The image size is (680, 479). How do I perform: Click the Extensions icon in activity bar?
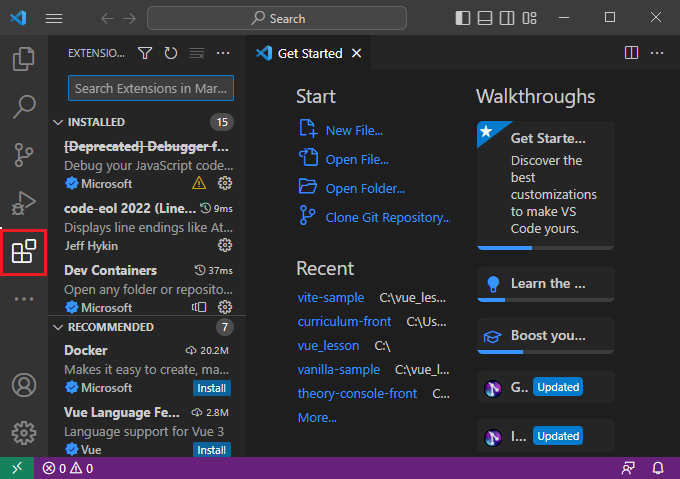pos(23,252)
